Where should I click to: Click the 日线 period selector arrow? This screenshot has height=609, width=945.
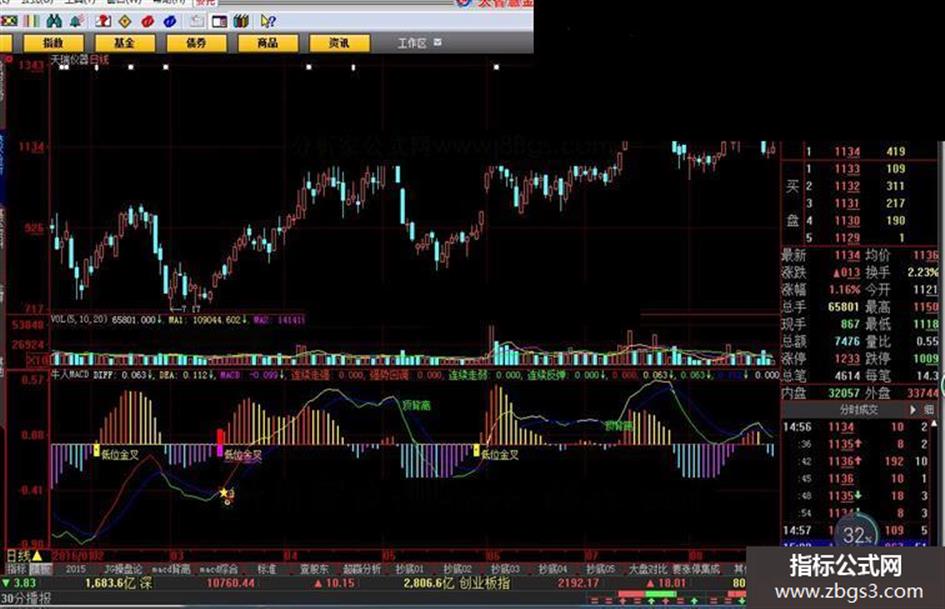(37, 555)
